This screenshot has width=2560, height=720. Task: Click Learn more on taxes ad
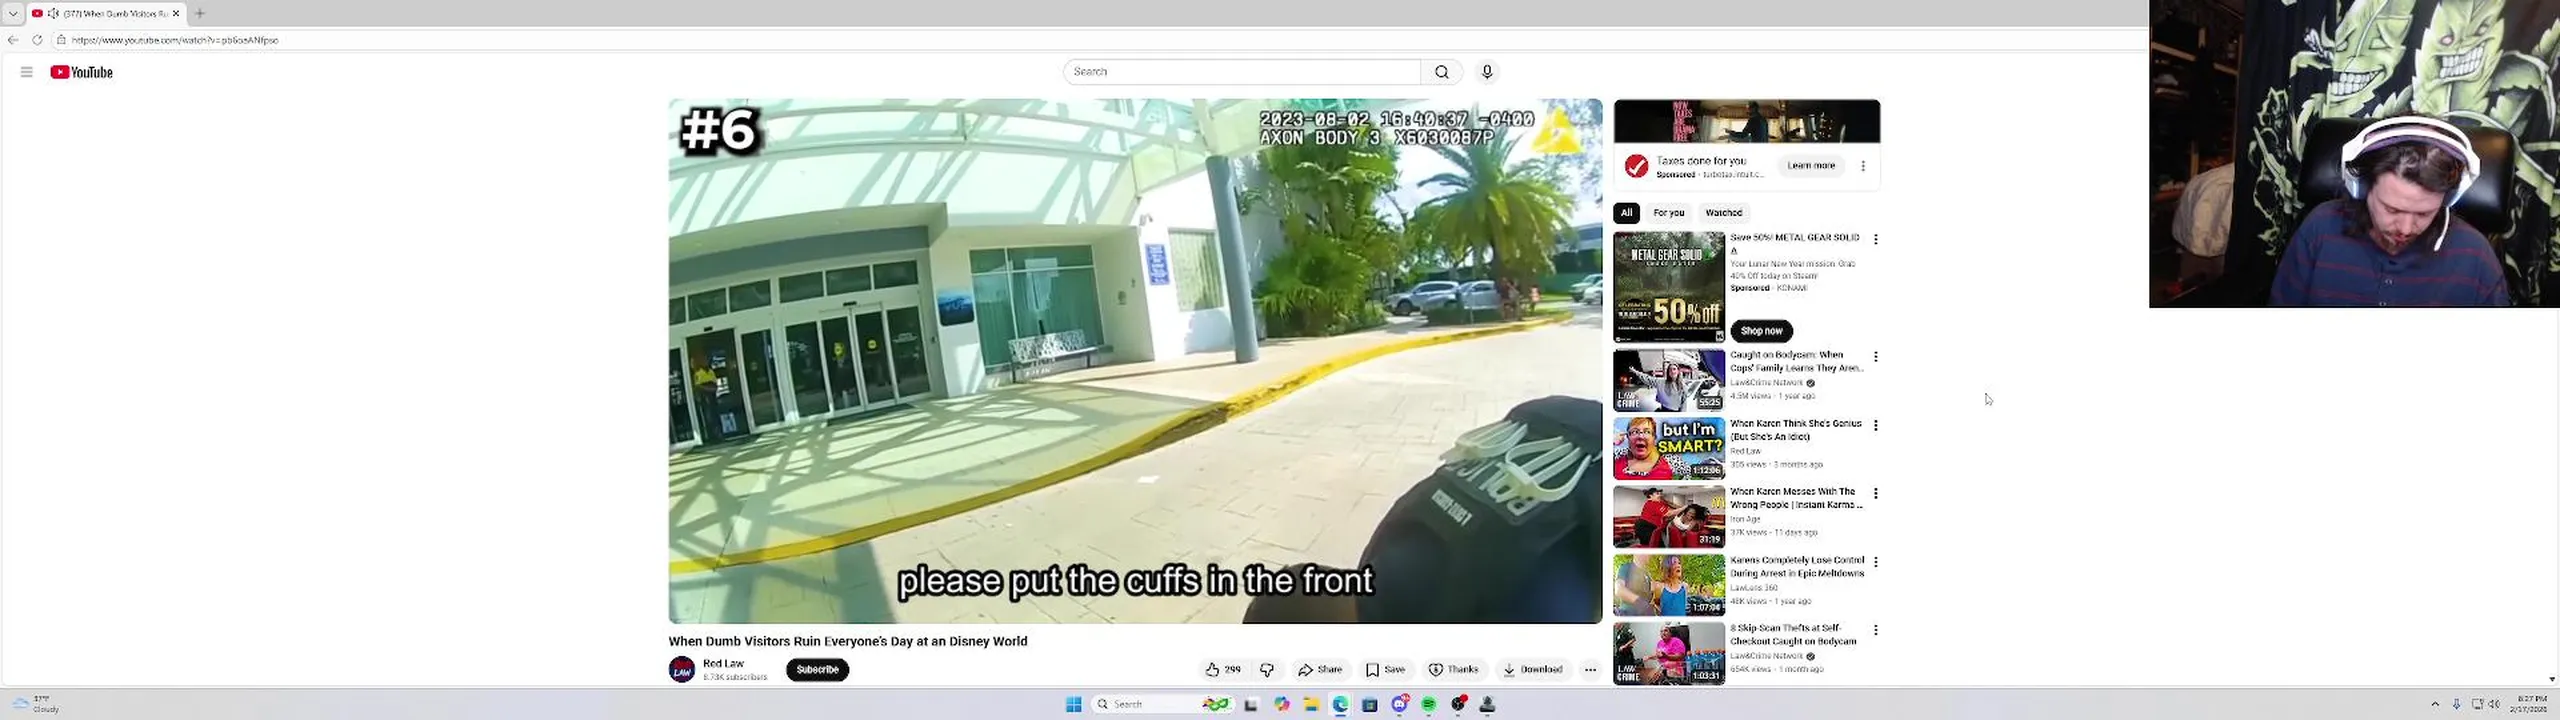click(x=1811, y=166)
